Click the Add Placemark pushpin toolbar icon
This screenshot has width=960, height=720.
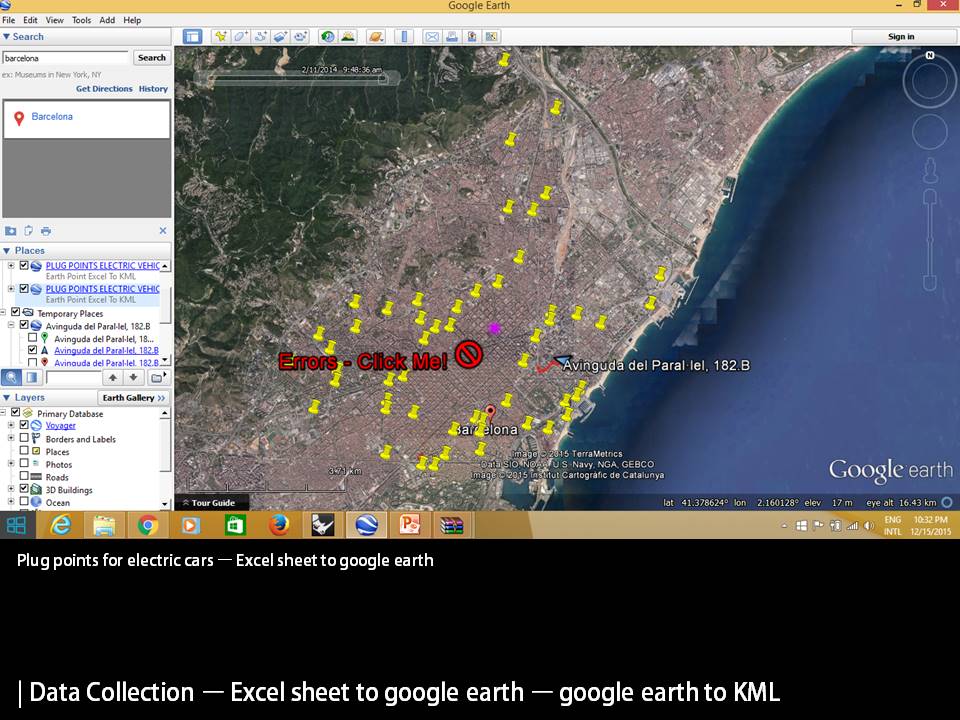coord(220,37)
